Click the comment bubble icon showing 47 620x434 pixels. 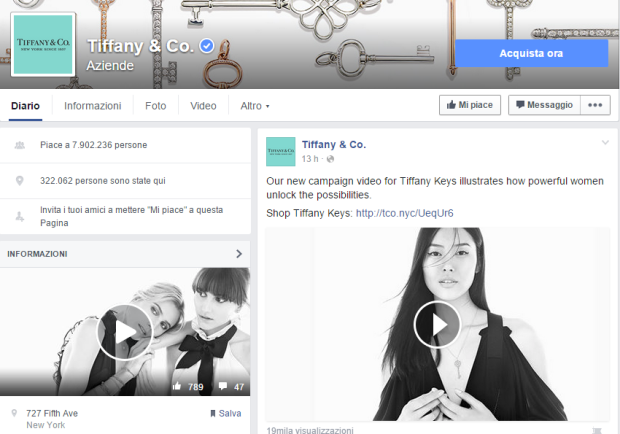[x=223, y=386]
